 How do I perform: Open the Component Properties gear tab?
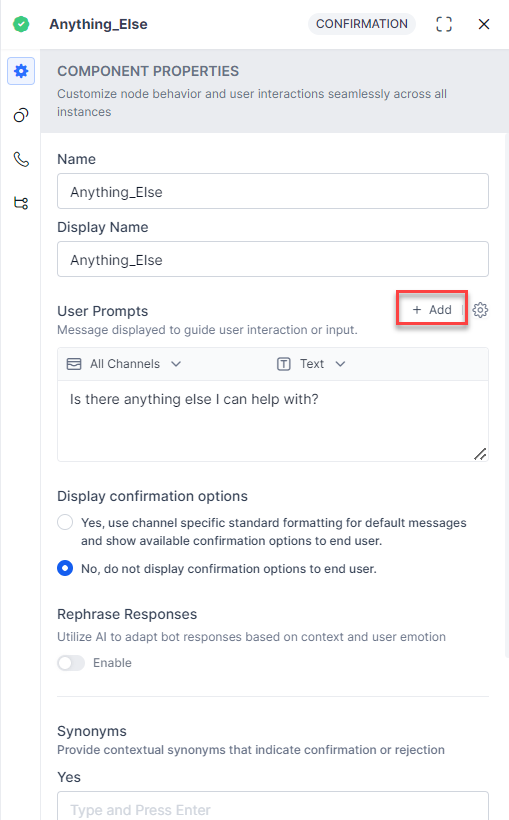pos(21,71)
